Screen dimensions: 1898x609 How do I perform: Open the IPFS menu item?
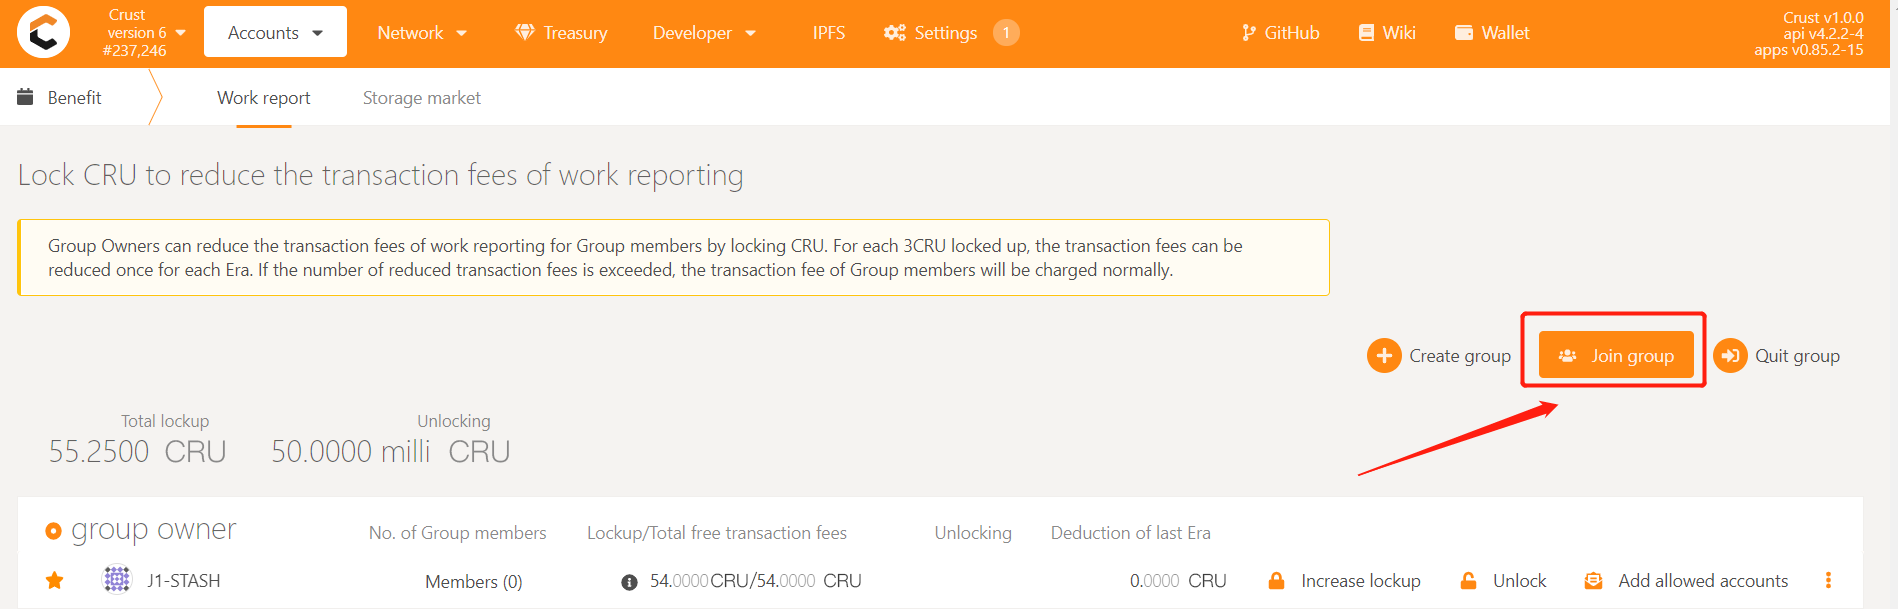tap(828, 32)
